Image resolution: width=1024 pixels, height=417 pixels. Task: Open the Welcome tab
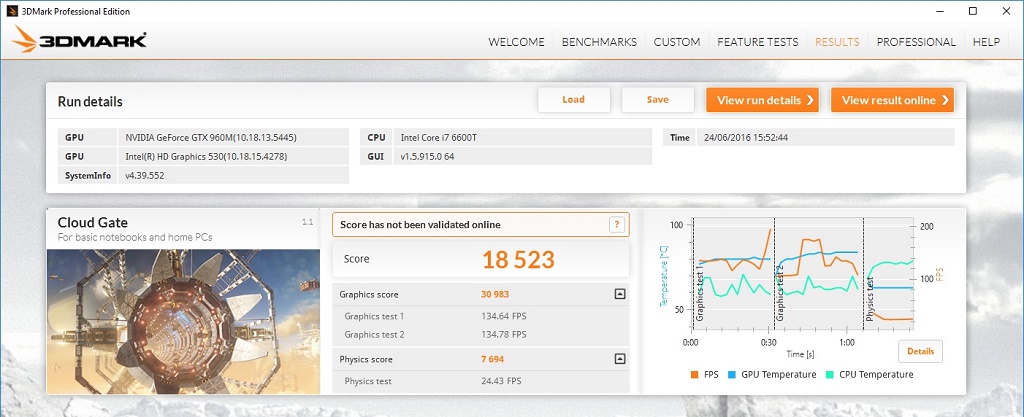click(516, 42)
